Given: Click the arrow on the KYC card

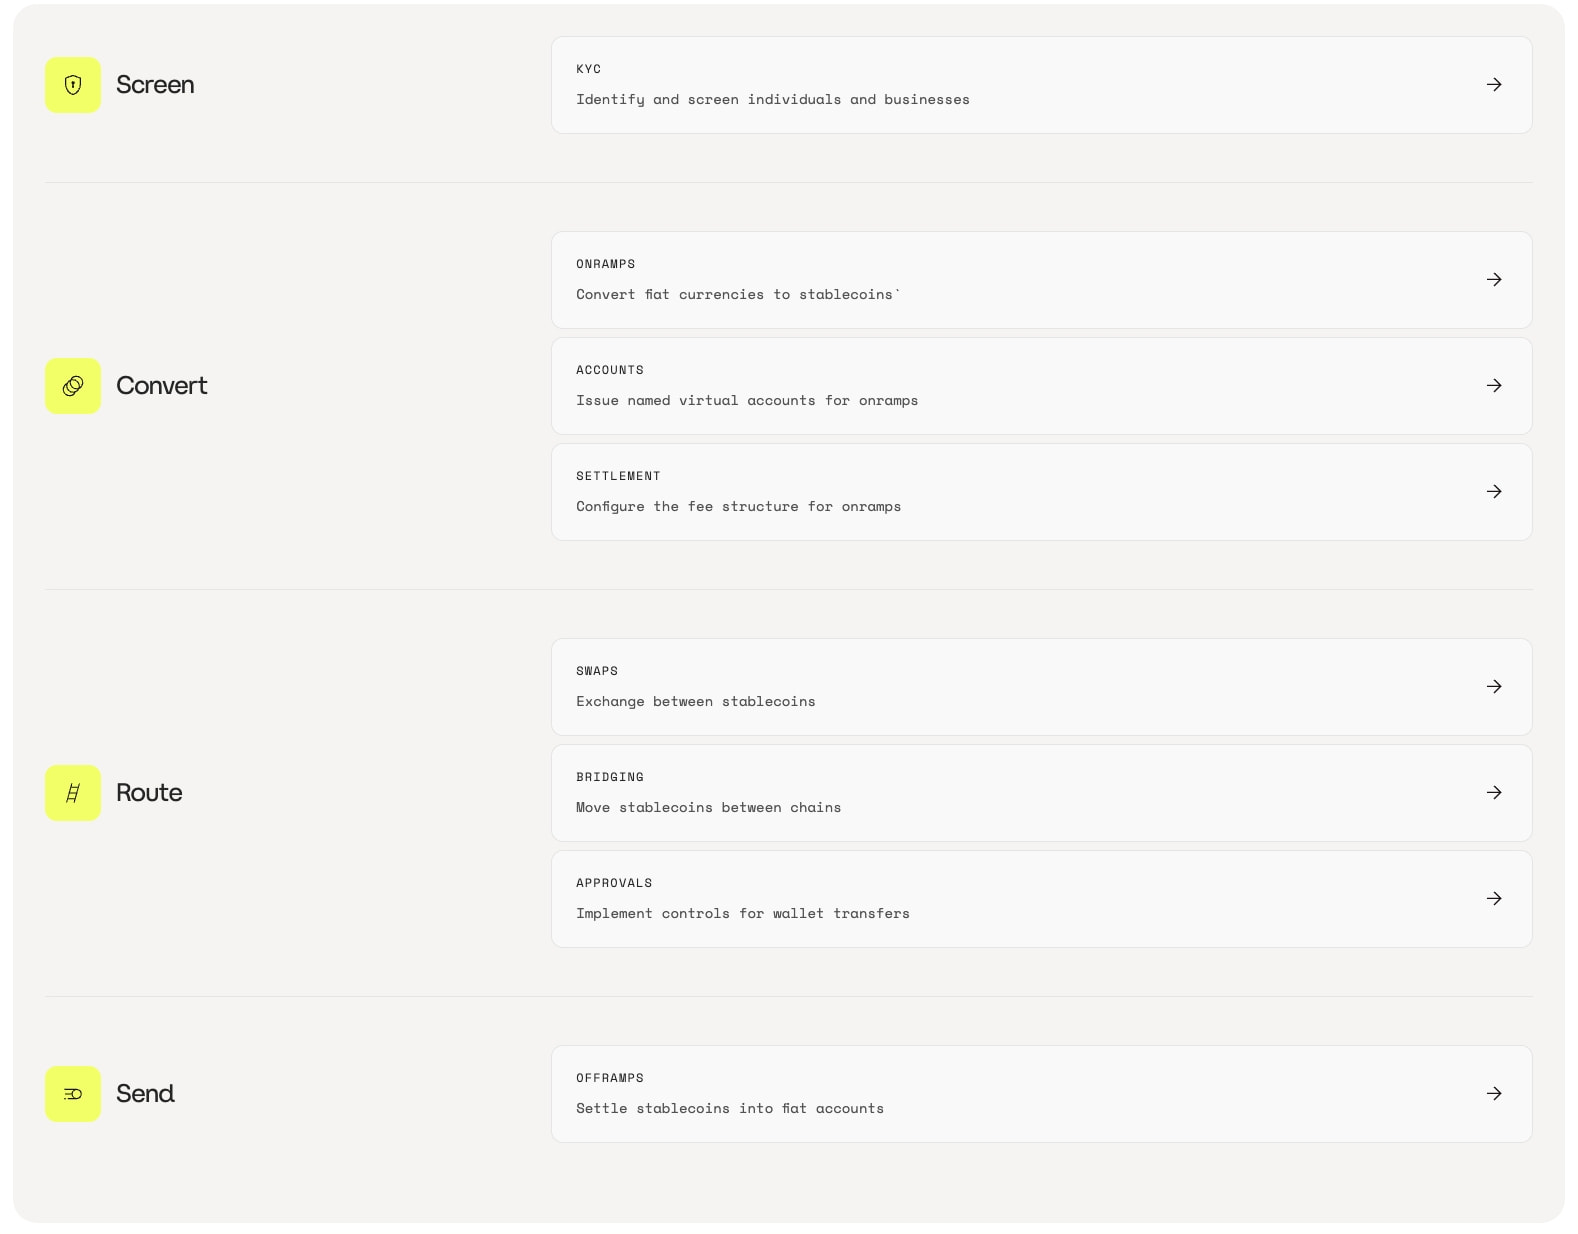Looking at the screenshot, I should pyautogui.click(x=1494, y=85).
